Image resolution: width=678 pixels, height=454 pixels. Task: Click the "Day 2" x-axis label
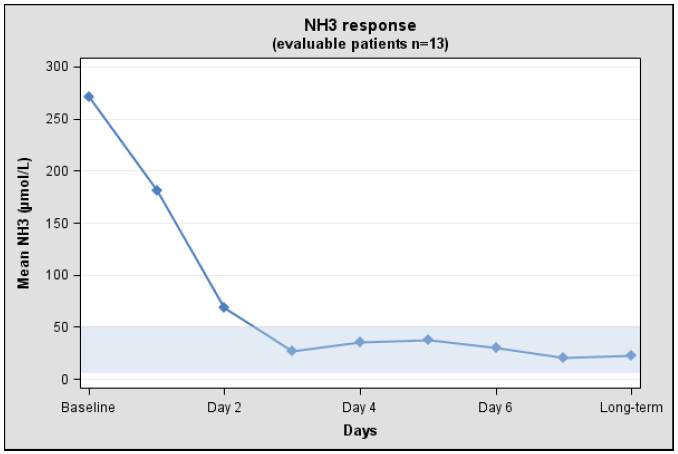[224, 408]
